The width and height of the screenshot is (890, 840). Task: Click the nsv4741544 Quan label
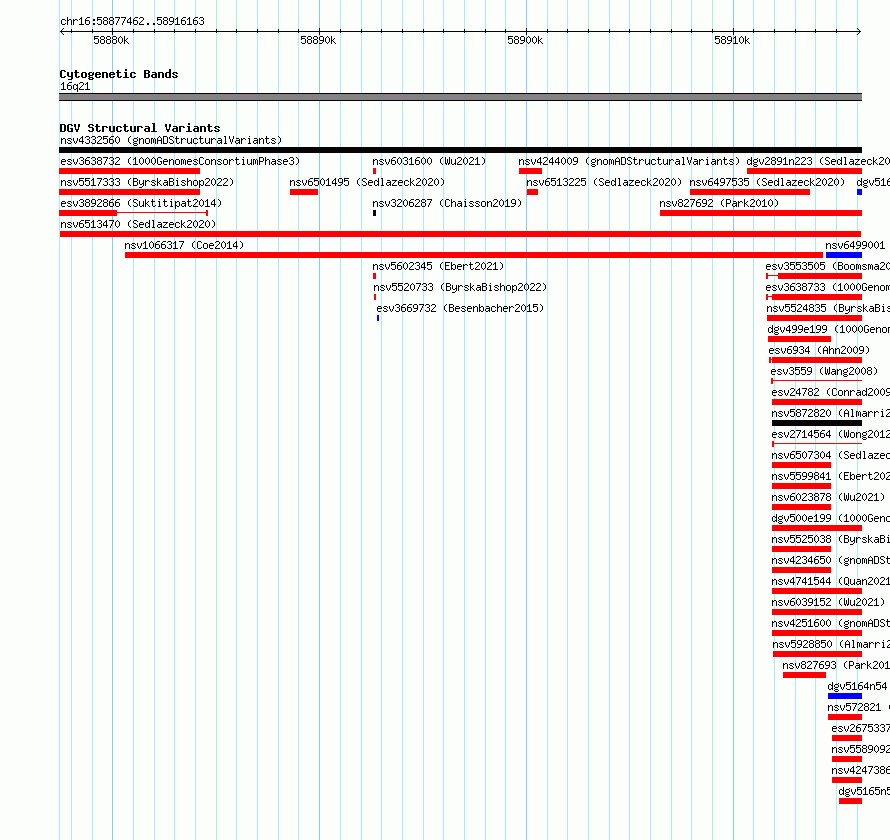pos(830,581)
